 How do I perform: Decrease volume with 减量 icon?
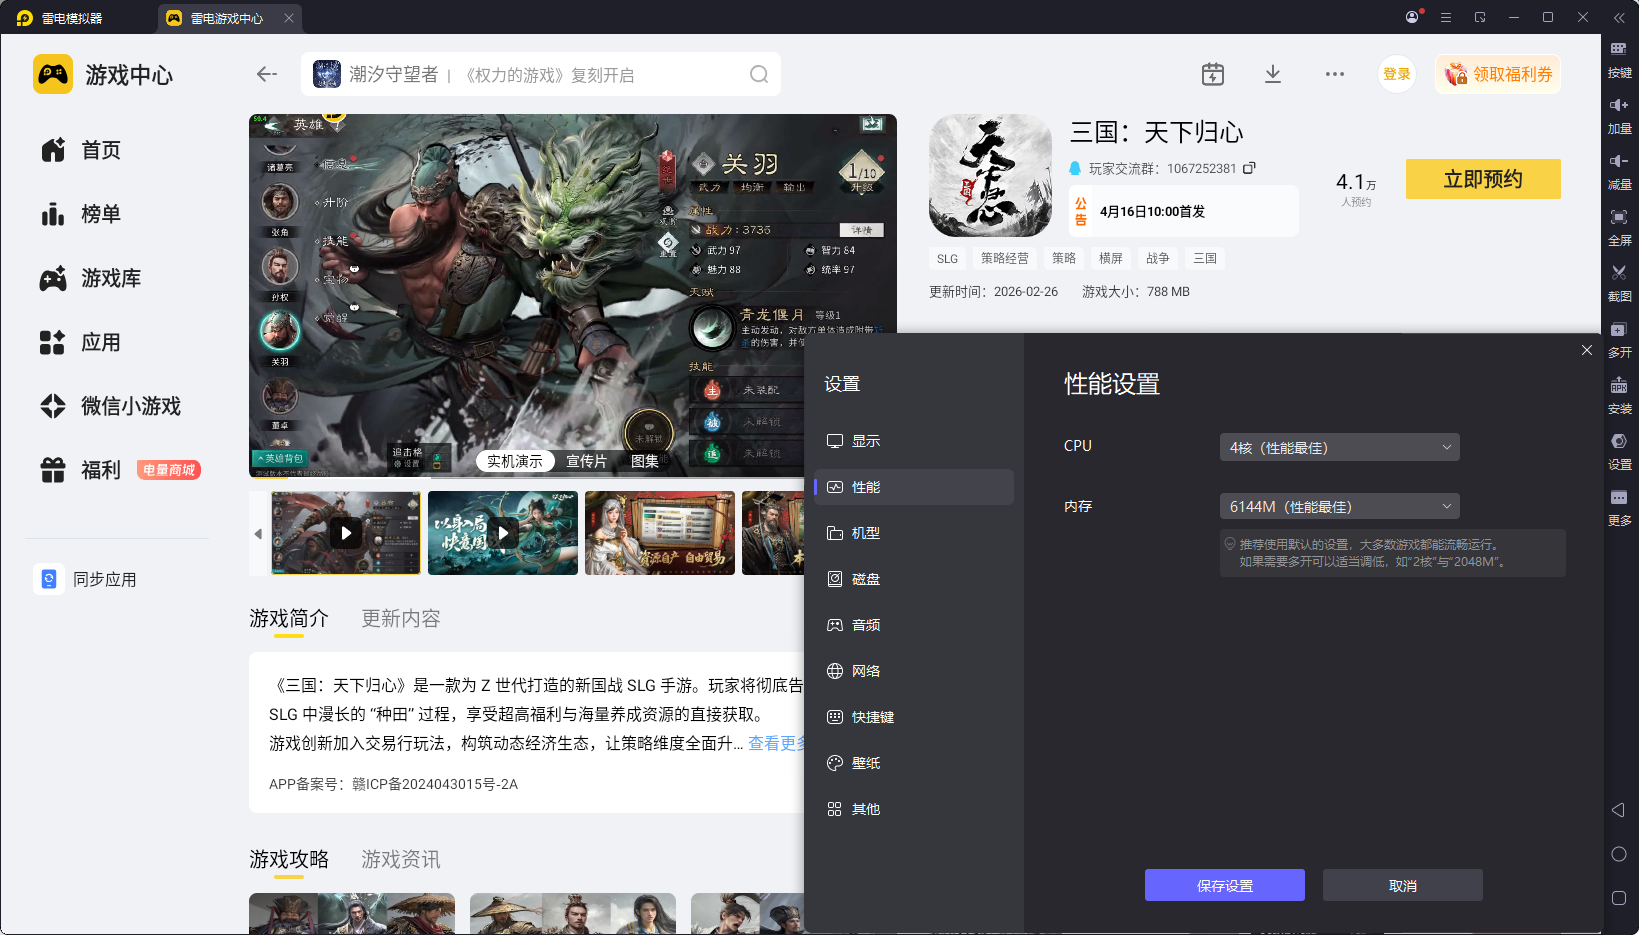[1619, 172]
